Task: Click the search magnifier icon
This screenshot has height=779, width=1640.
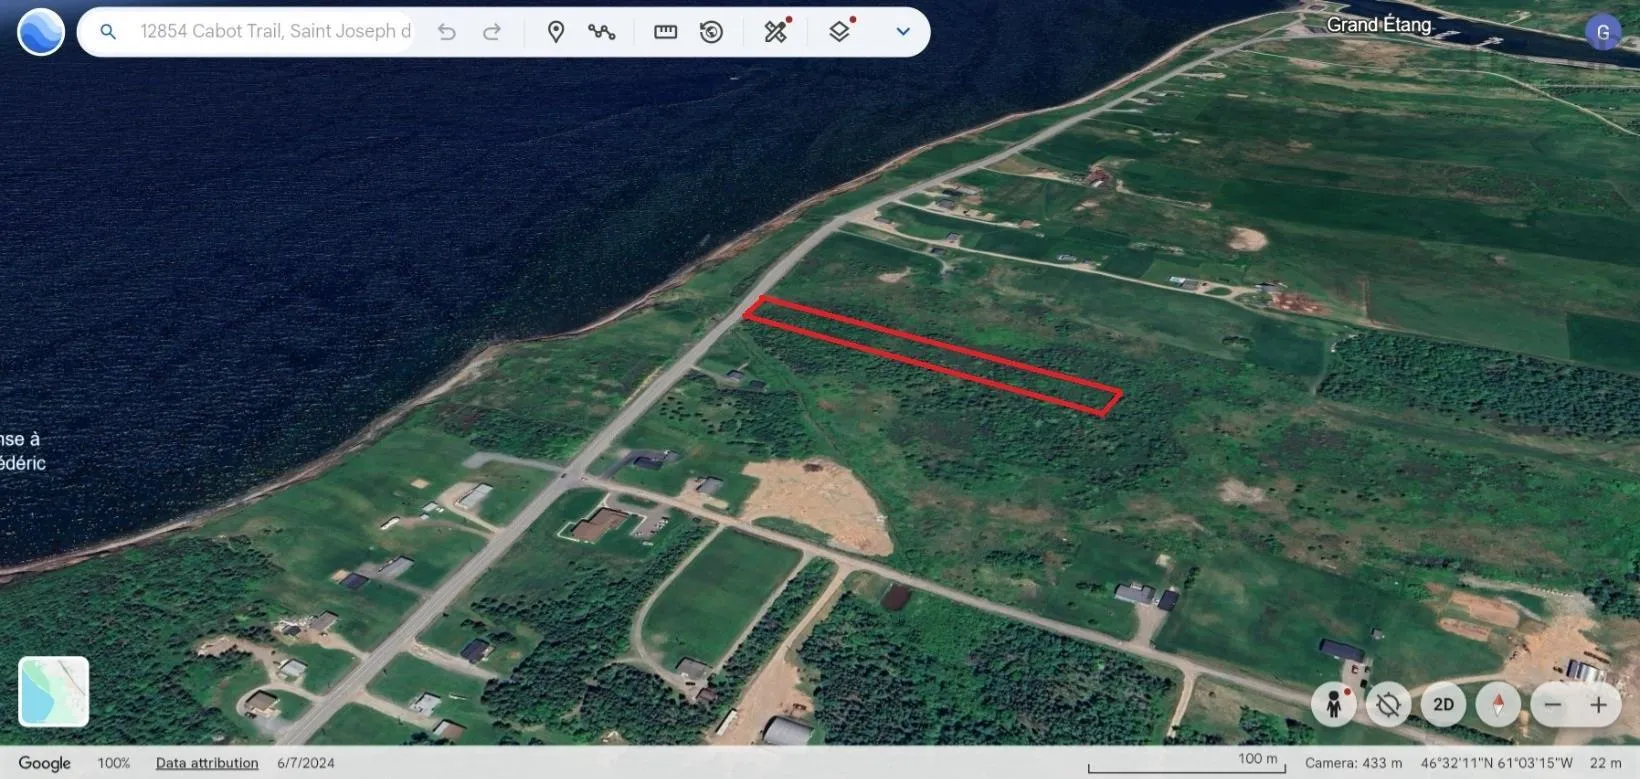Action: pyautogui.click(x=108, y=32)
